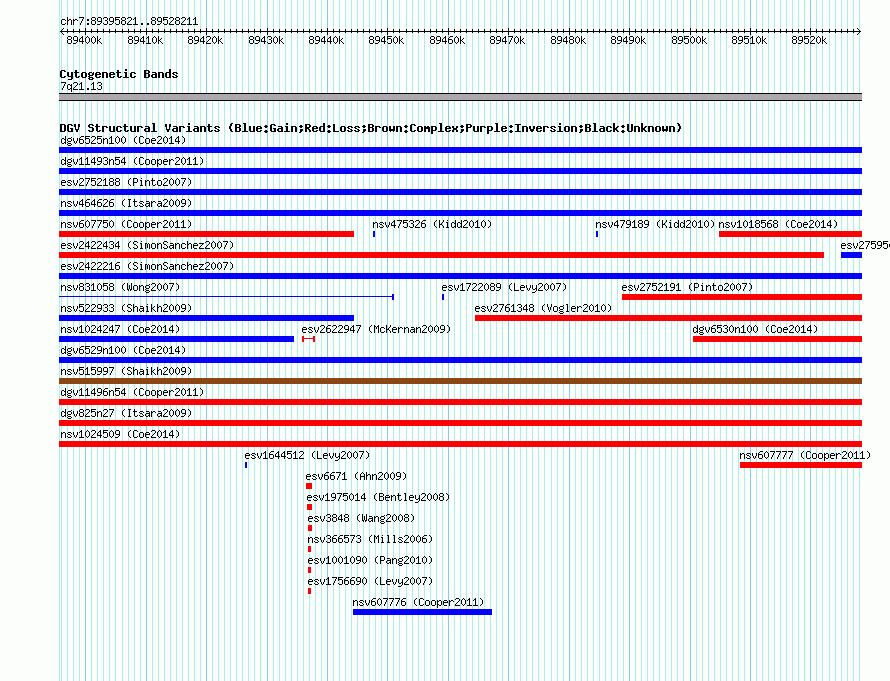Click the blue nsv607776 gain bar
Viewport: 890px width, 681px height.
[x=422, y=612]
